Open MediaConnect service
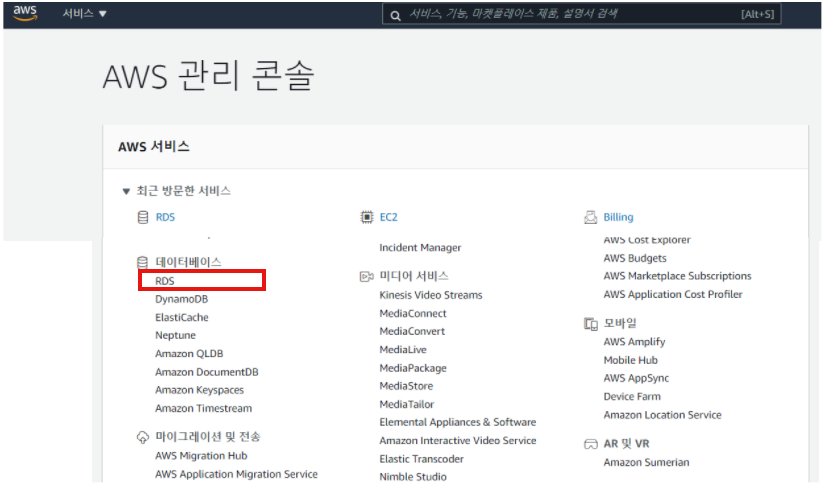 [x=413, y=313]
